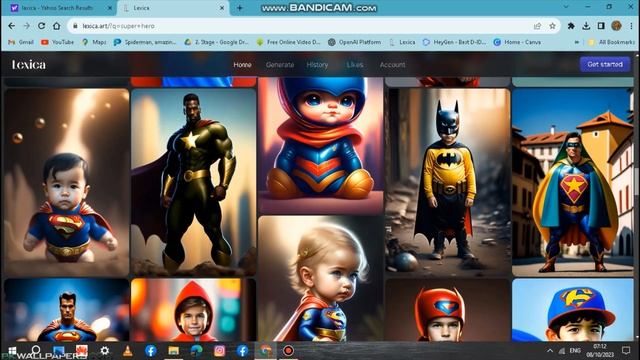Screen dimensions: 640x360
Task: Open Chrome three-dot menu
Action: 631,26
